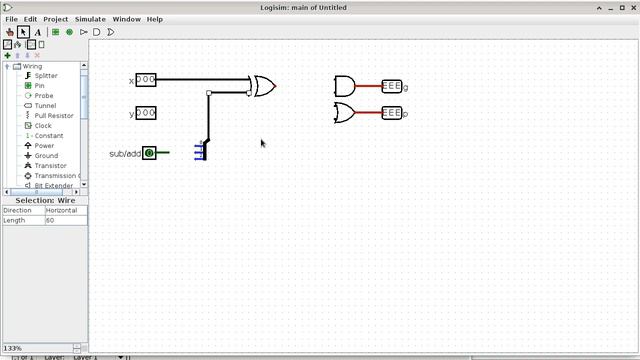Select Constant in Wiring library
This screenshot has width=640, height=360.
tap(49, 136)
